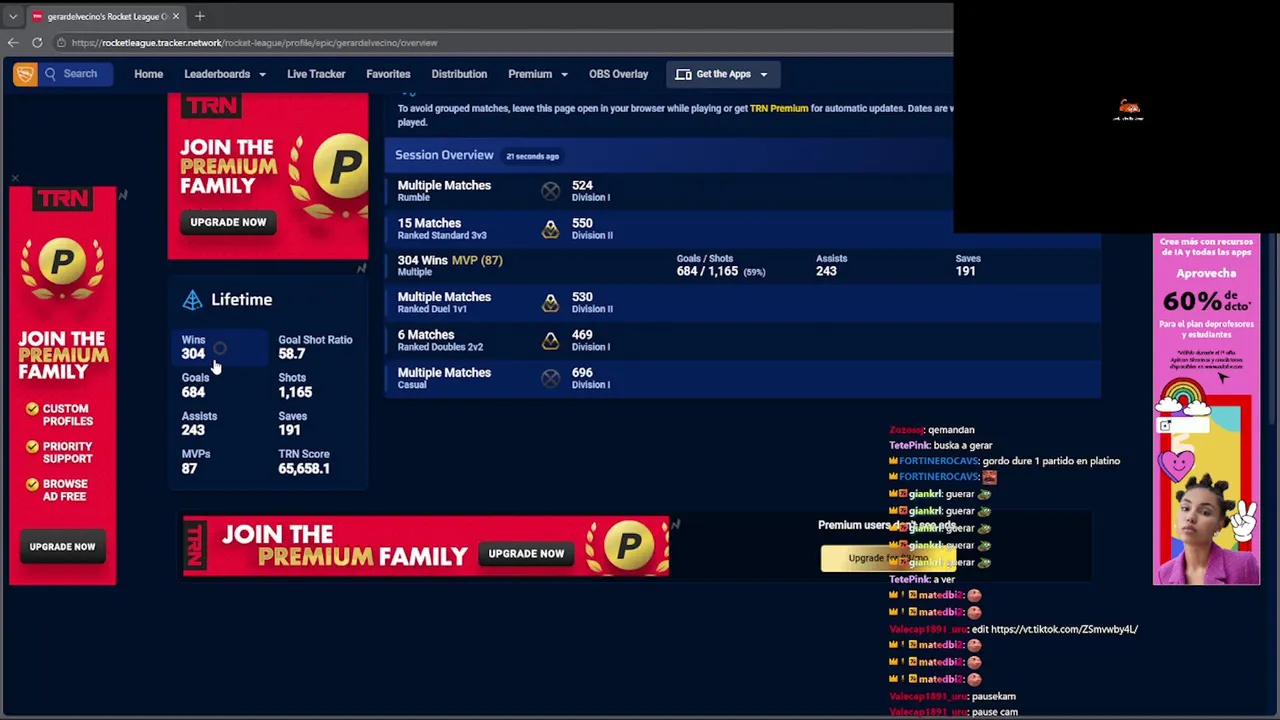Click the '524' Rumble rating value
This screenshot has width=1280, height=720.
(582, 185)
